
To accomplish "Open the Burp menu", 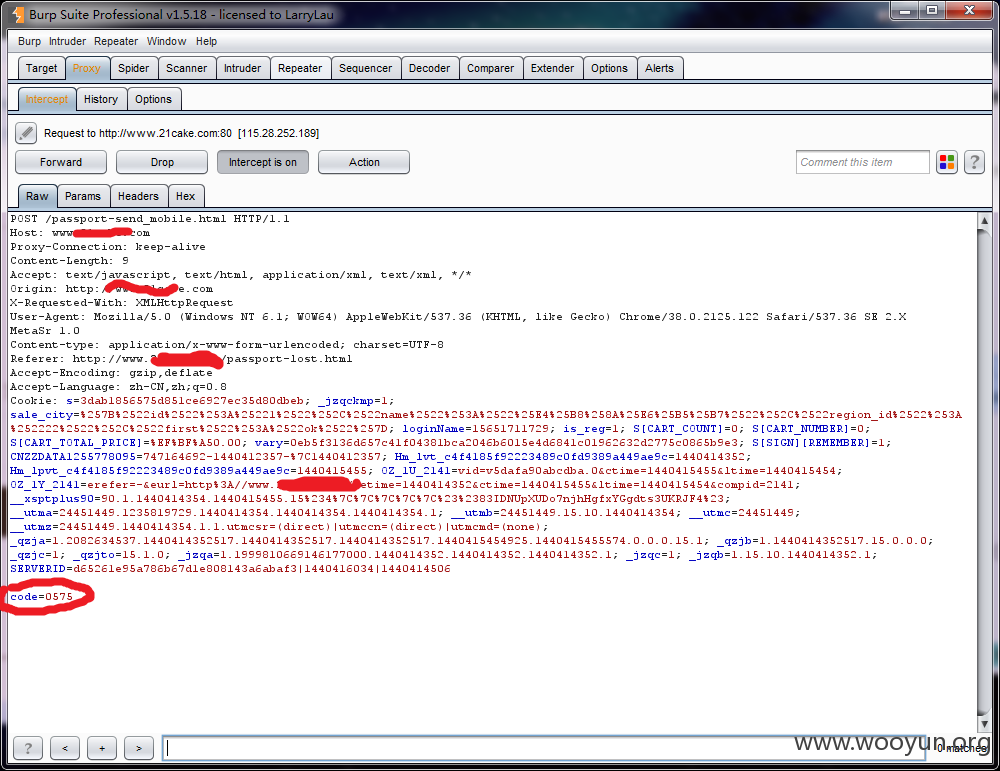I will click(29, 41).
